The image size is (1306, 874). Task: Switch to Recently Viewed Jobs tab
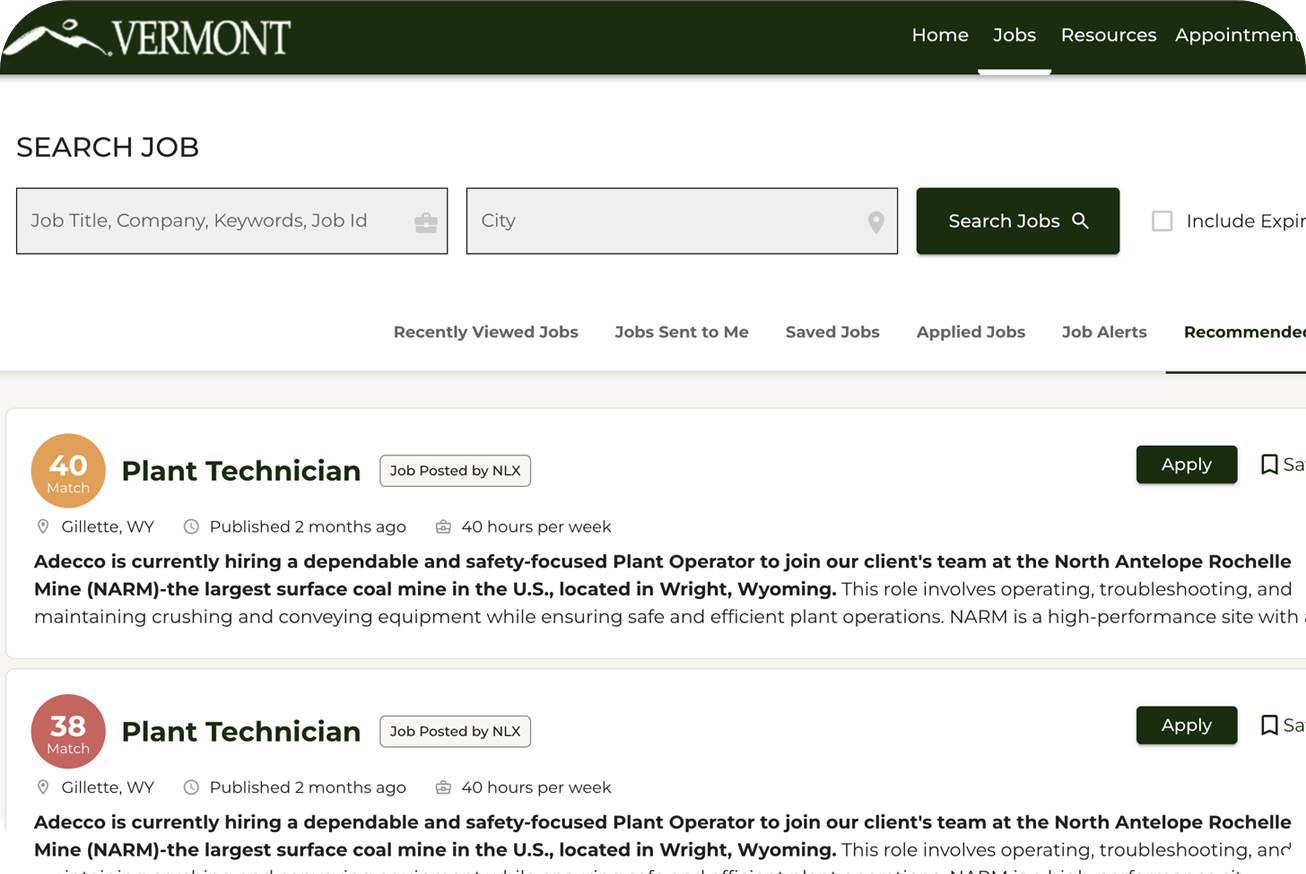tap(486, 332)
